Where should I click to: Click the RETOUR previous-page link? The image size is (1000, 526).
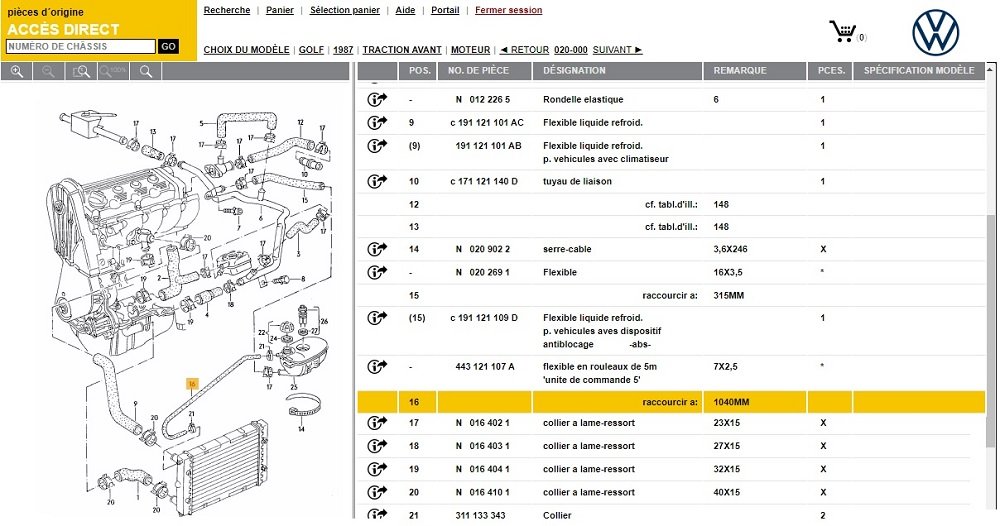[524, 50]
